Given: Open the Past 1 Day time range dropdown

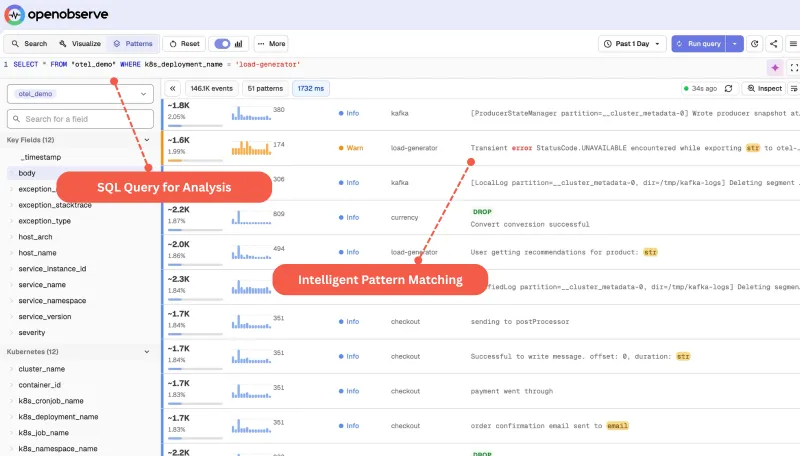Looking at the screenshot, I should point(632,44).
